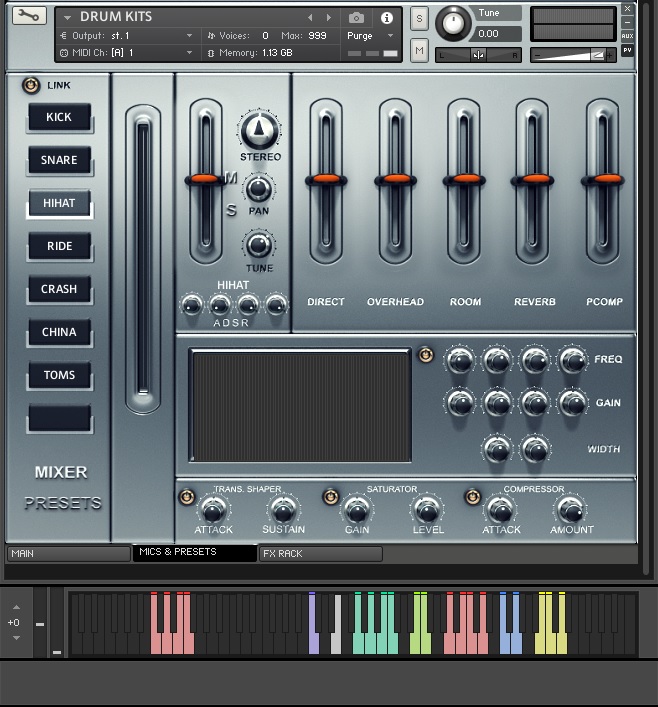The height and width of the screenshot is (707, 658).
Task: Click the TUNE knob under PAN
Action: pyautogui.click(x=259, y=244)
